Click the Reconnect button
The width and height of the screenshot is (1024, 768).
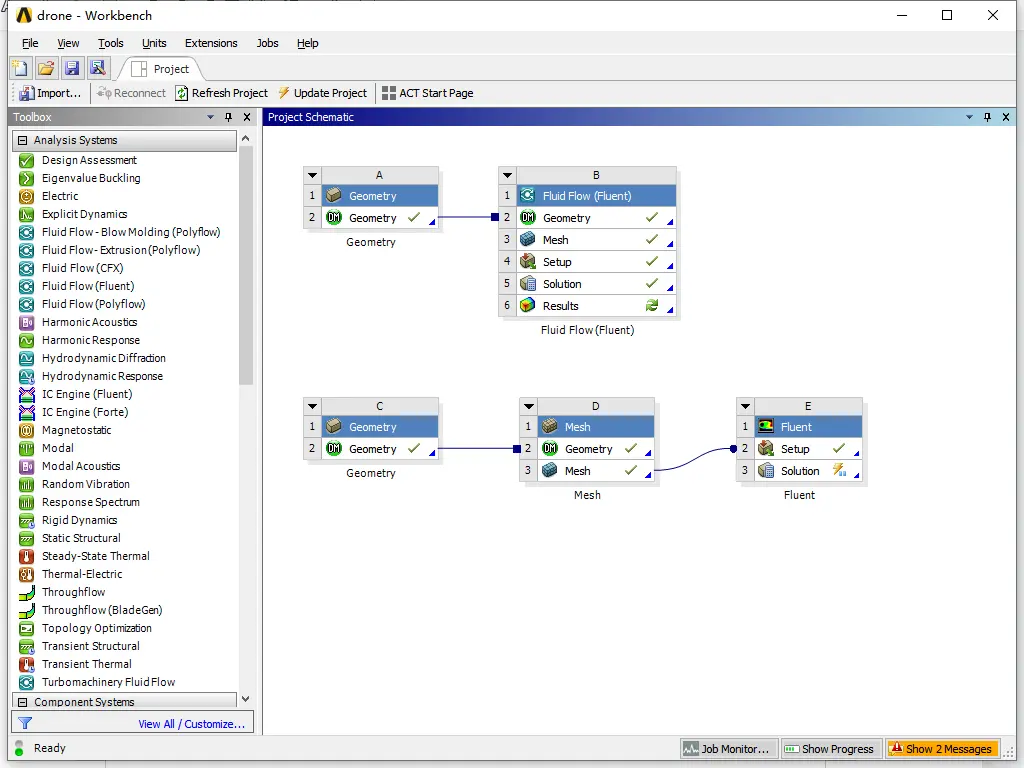(131, 93)
